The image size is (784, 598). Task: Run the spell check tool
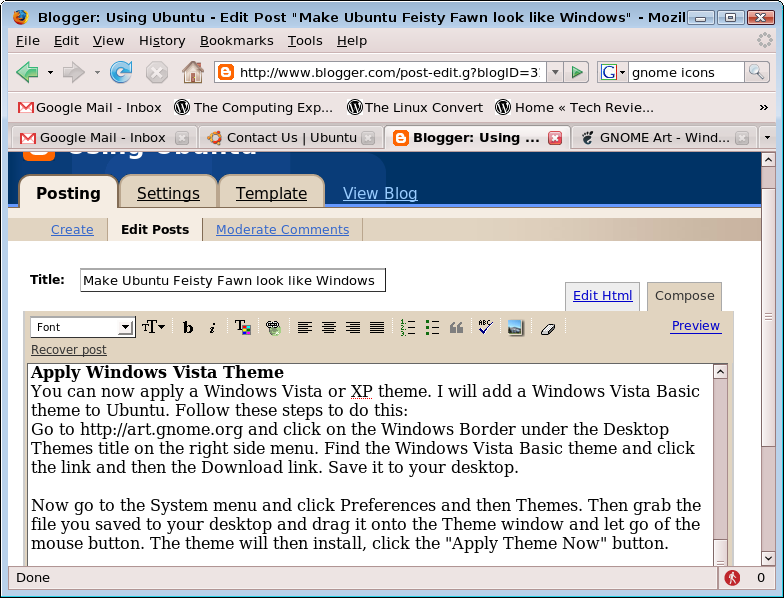coord(485,327)
